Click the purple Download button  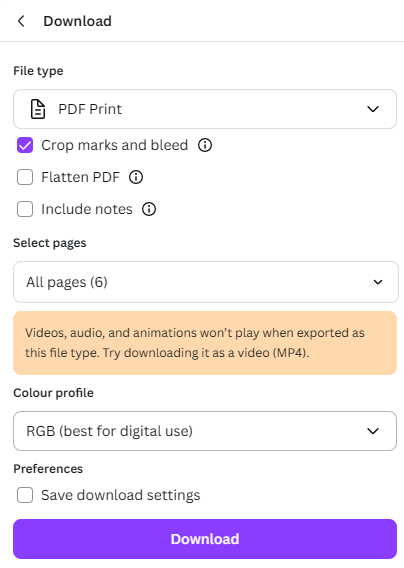205,539
